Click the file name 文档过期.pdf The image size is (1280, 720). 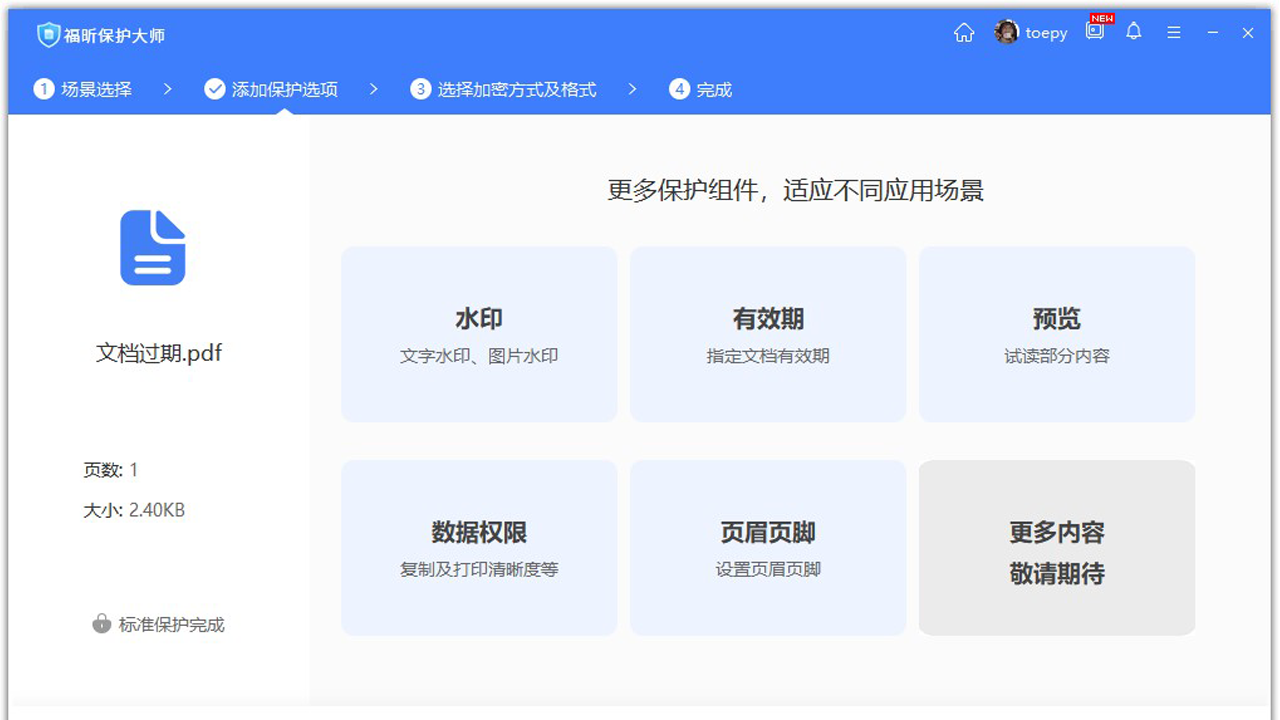click(x=157, y=353)
